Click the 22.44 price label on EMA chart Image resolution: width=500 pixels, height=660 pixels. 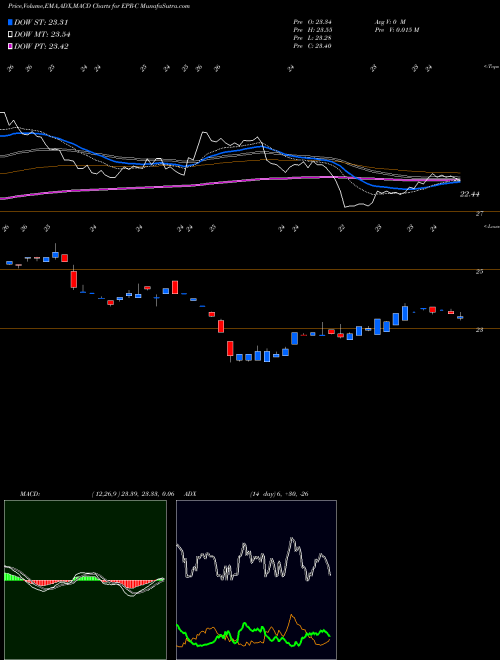470,194
